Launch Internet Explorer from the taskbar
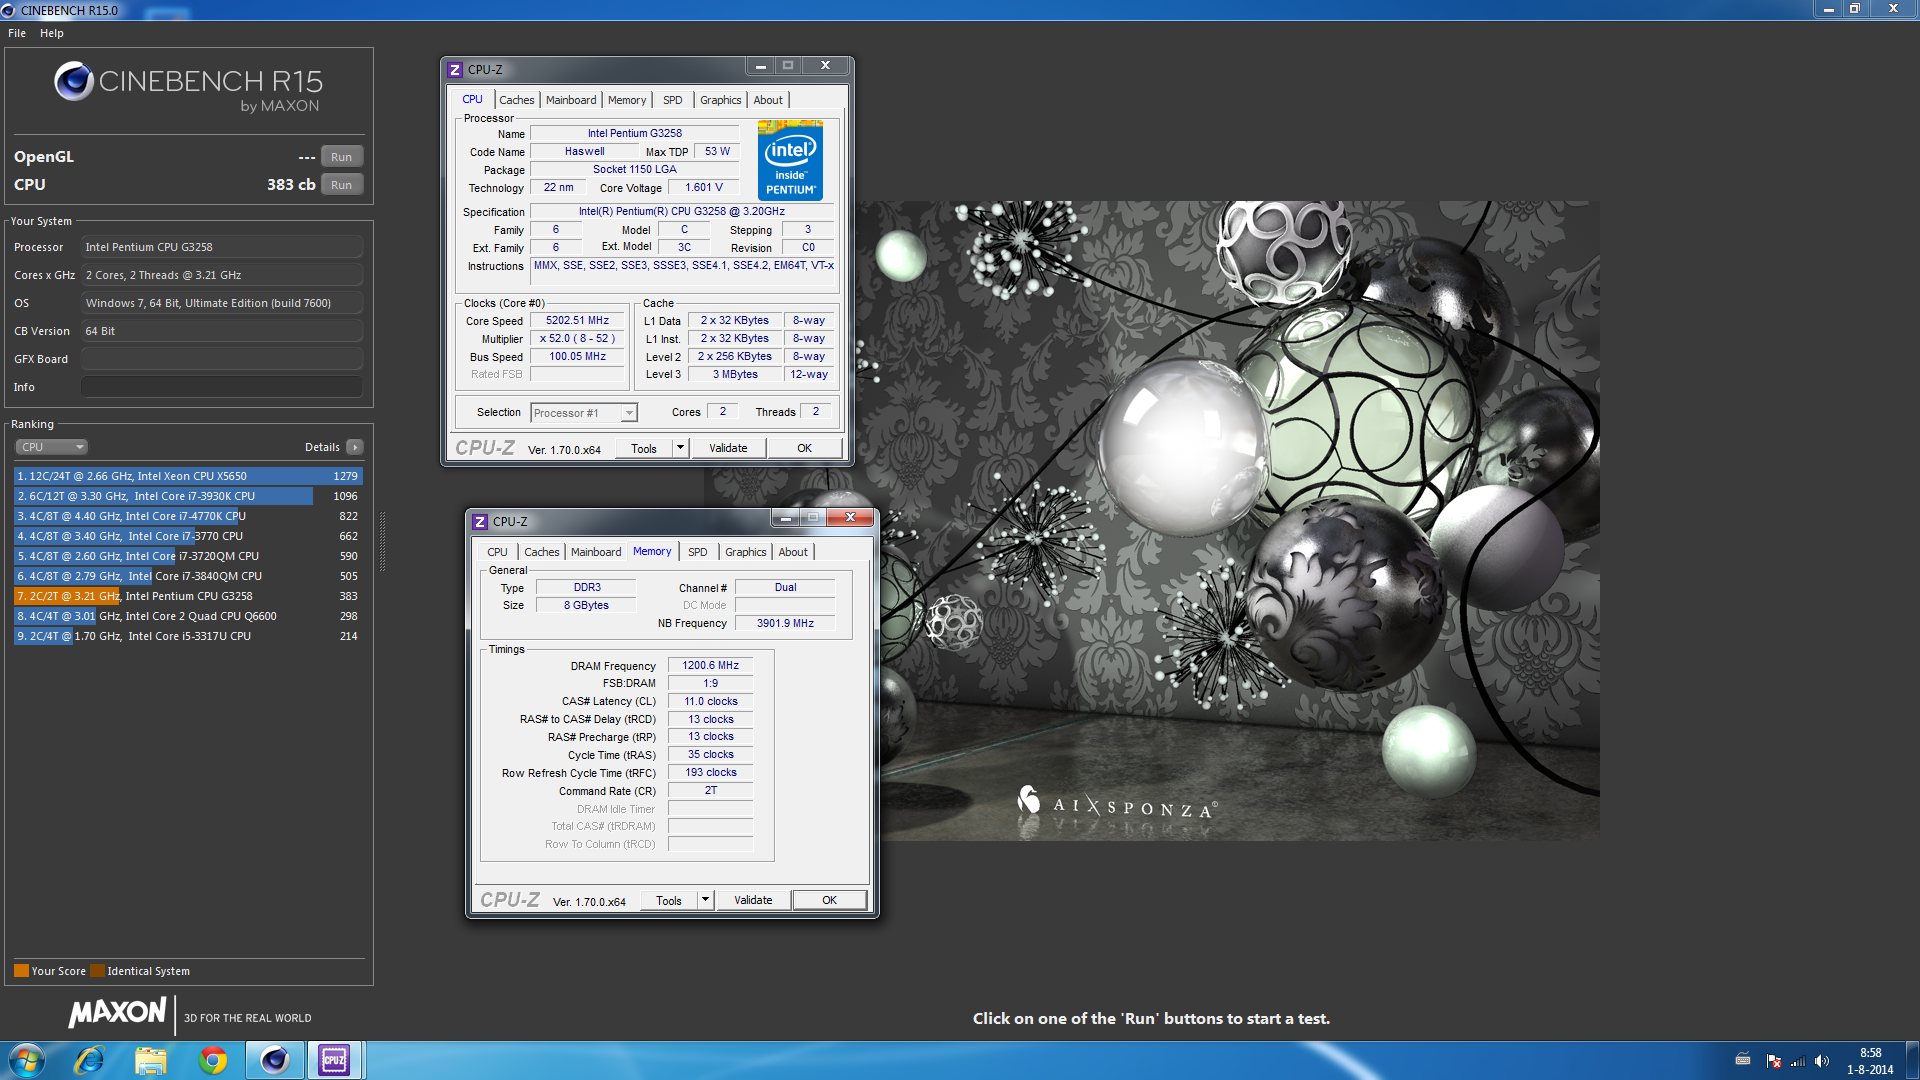The image size is (1920, 1080). pyautogui.click(x=89, y=1060)
